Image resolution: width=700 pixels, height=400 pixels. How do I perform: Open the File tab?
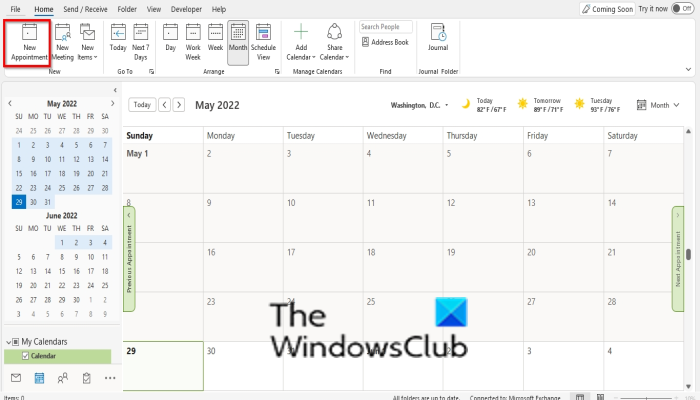point(16,9)
